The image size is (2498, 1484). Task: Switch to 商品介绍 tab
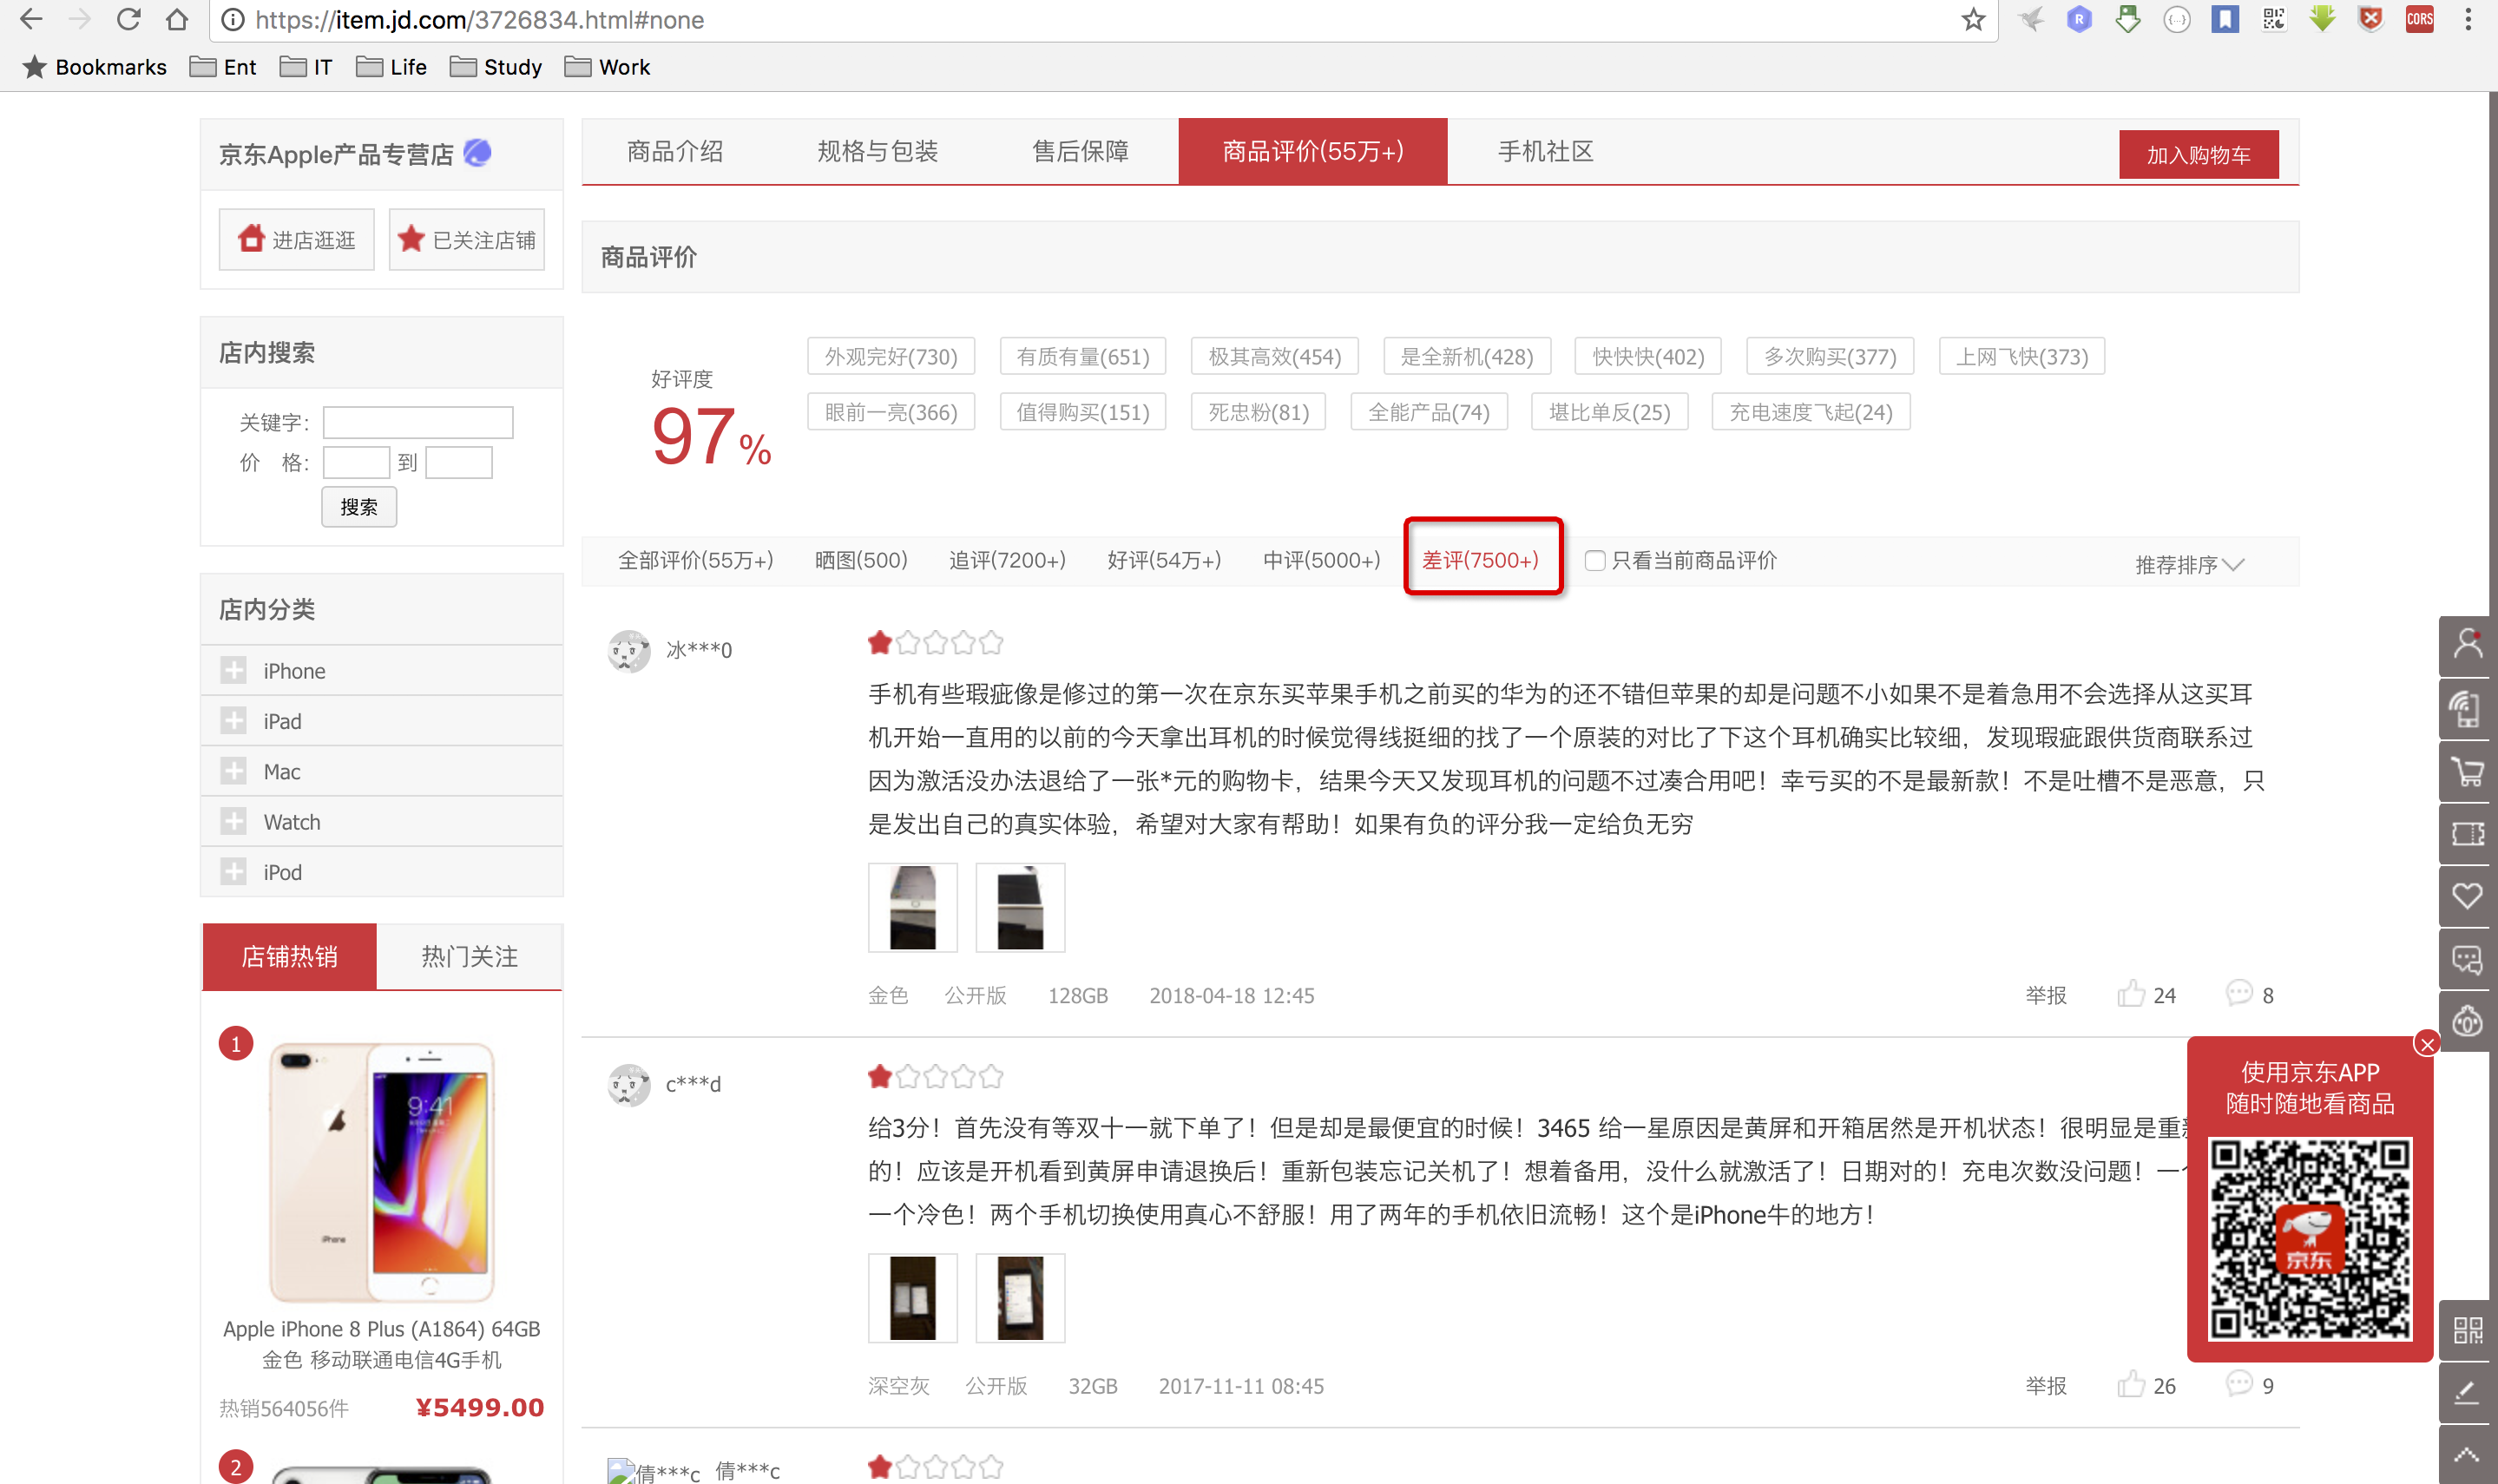point(675,151)
